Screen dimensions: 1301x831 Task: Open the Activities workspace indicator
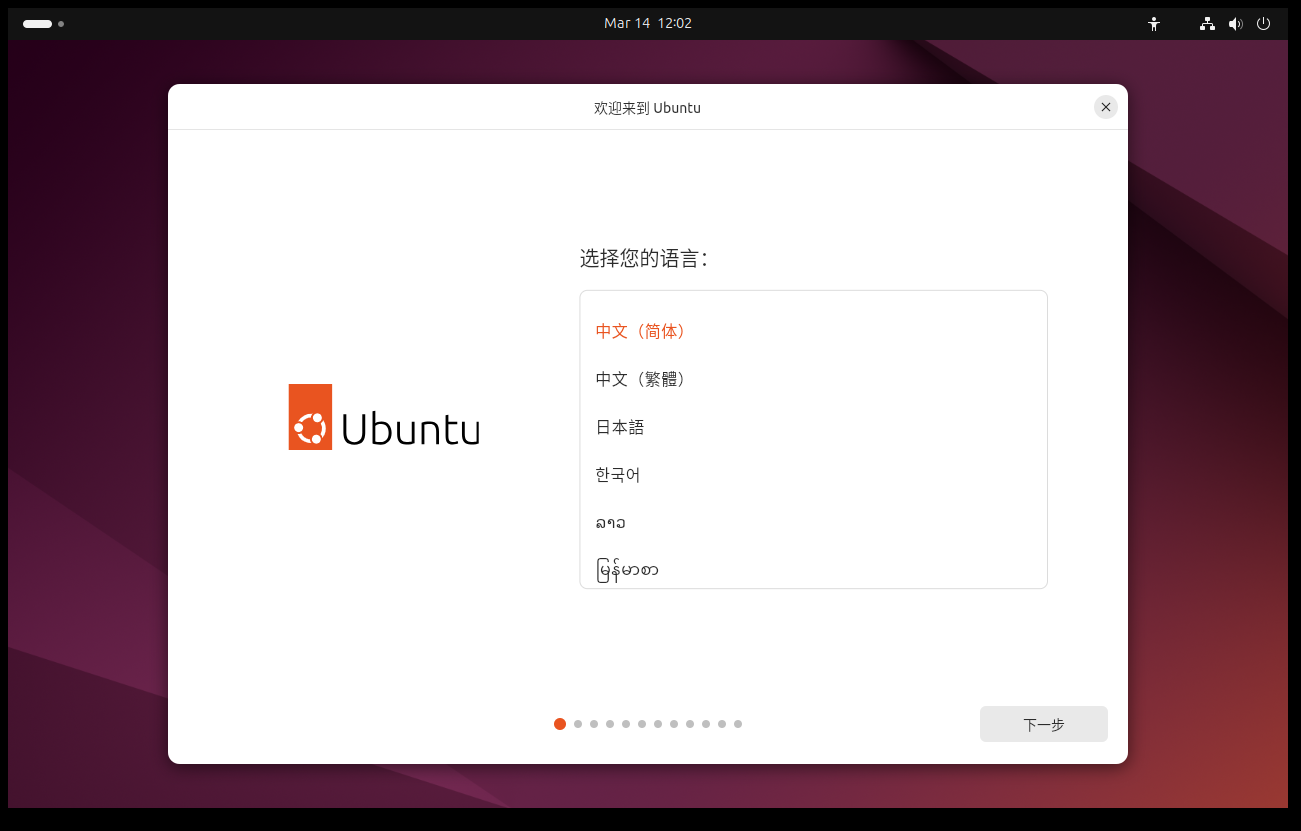(x=43, y=24)
